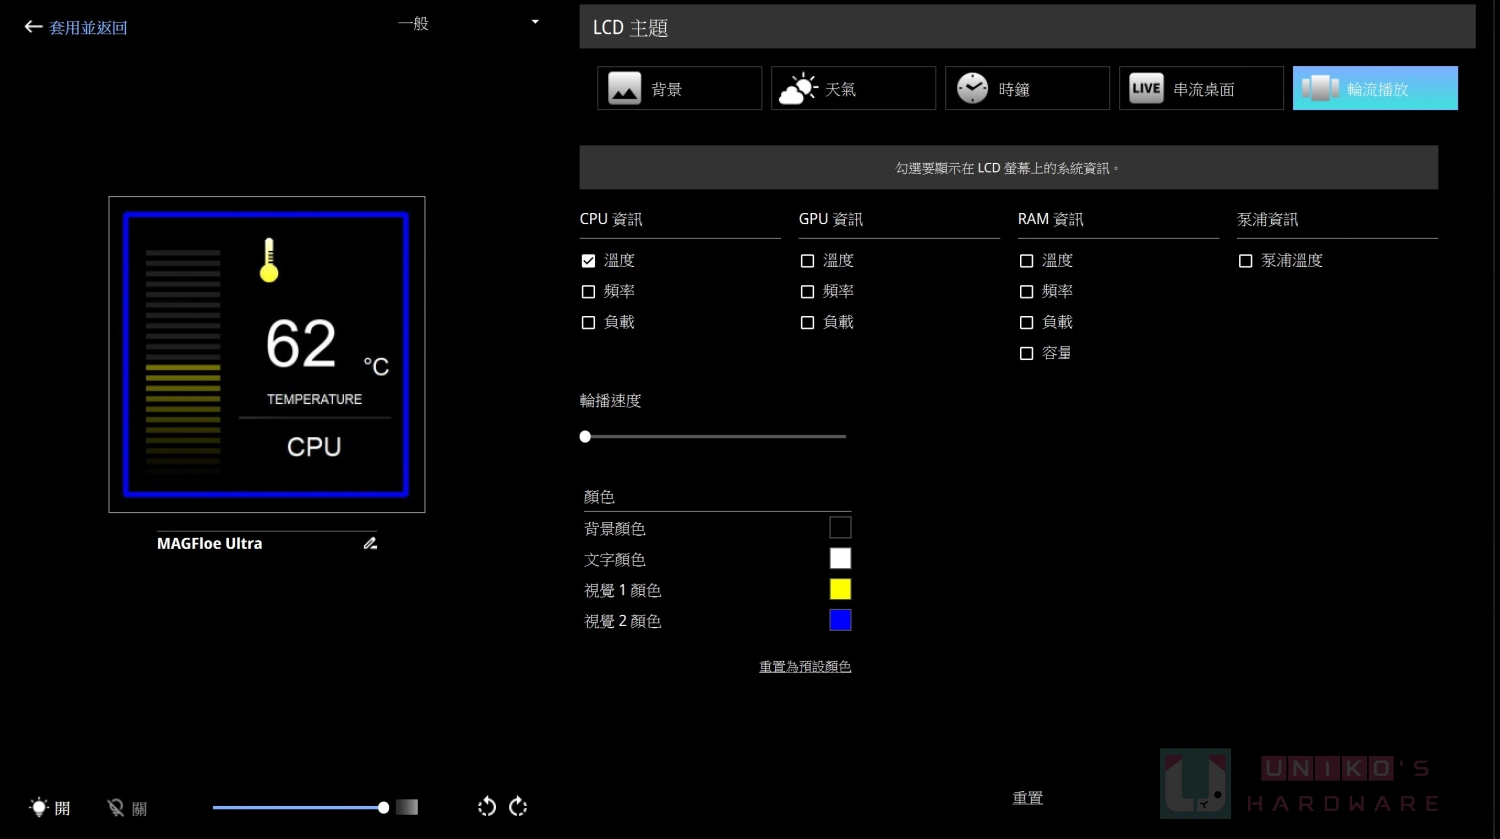1500x839 pixels.
Task: Enable the GPU load checkbox
Action: click(807, 323)
